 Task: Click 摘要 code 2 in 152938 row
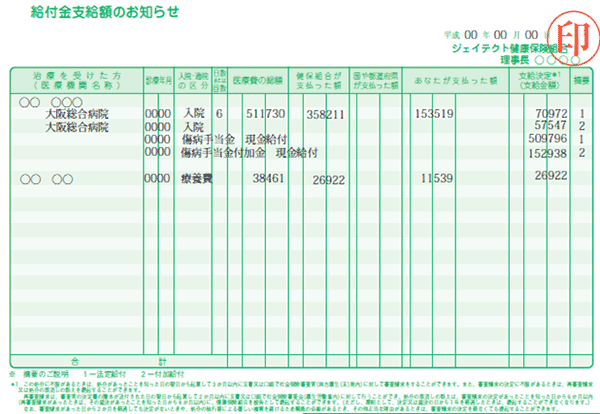click(582, 153)
